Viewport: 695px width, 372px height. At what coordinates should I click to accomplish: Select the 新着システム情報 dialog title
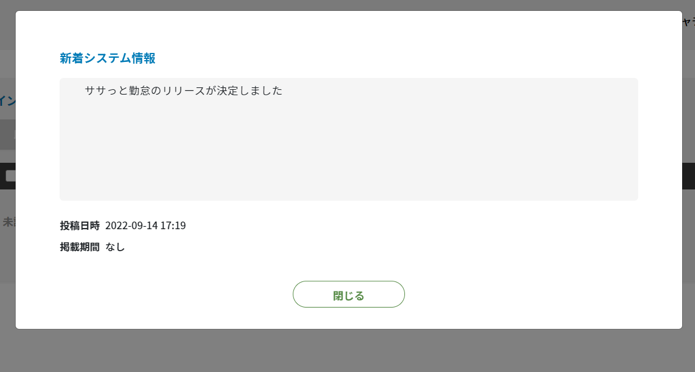tap(107, 58)
